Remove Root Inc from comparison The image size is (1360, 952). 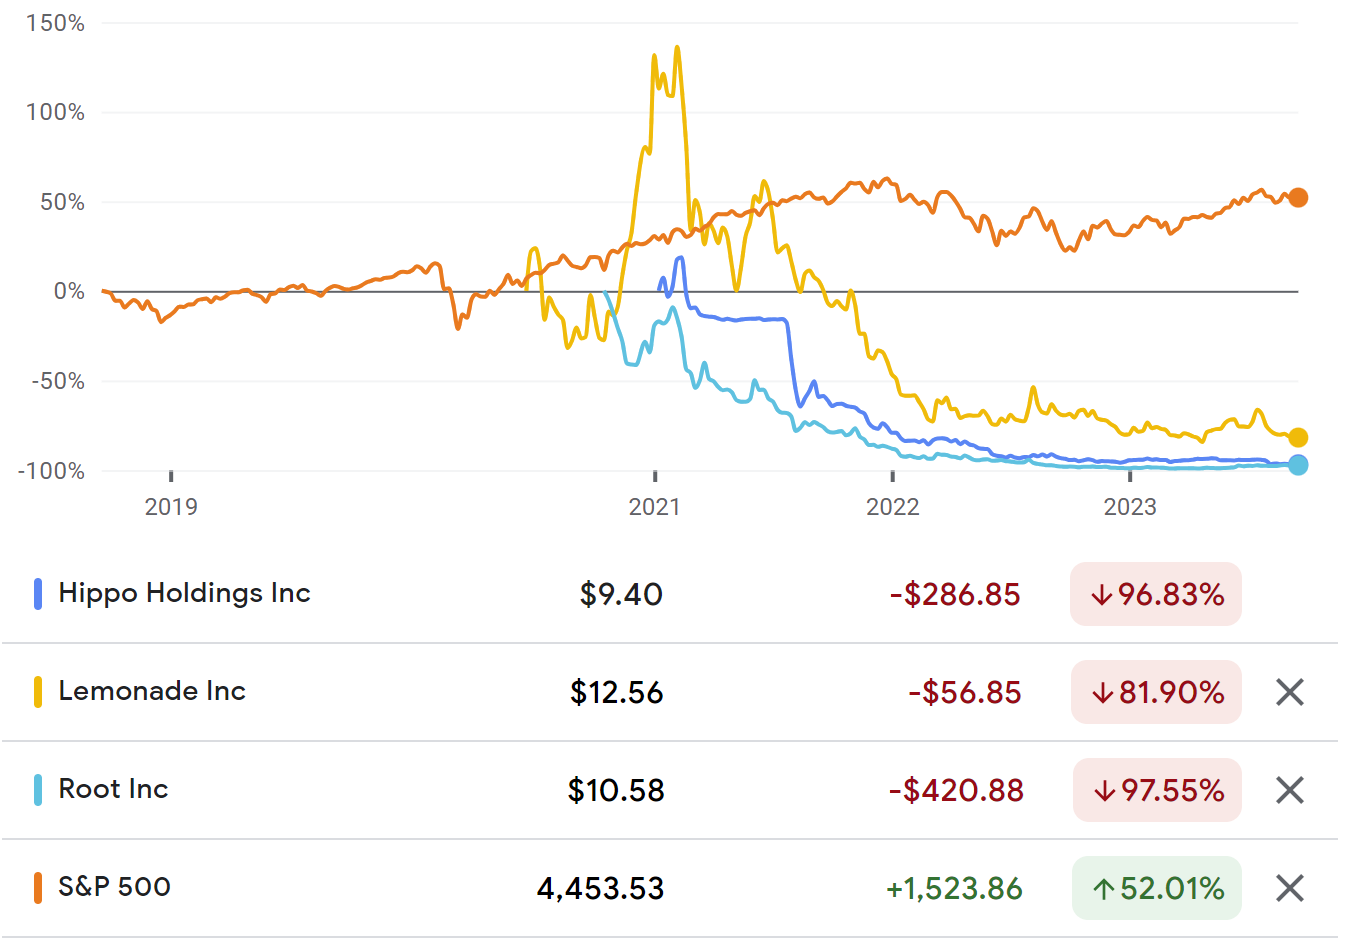[x=1290, y=790]
